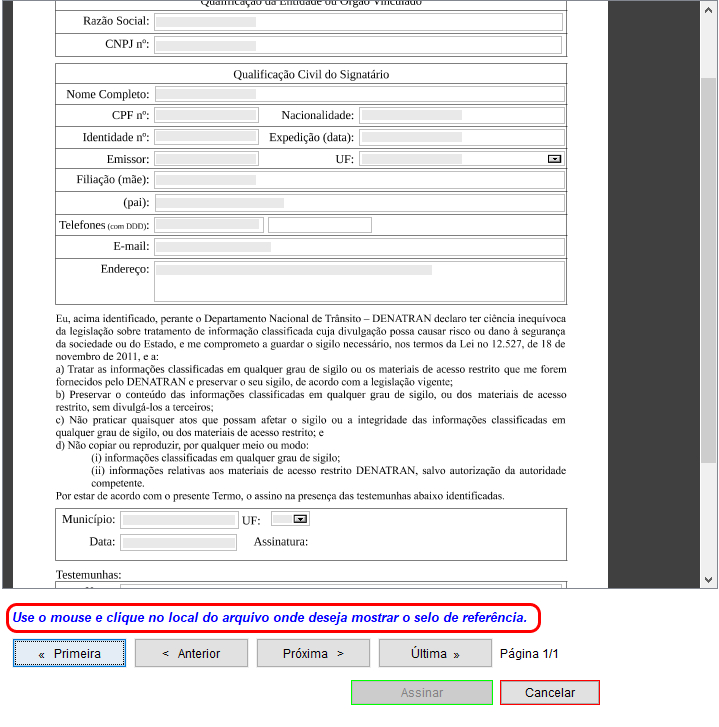Click the E-mail input field

coord(360,247)
